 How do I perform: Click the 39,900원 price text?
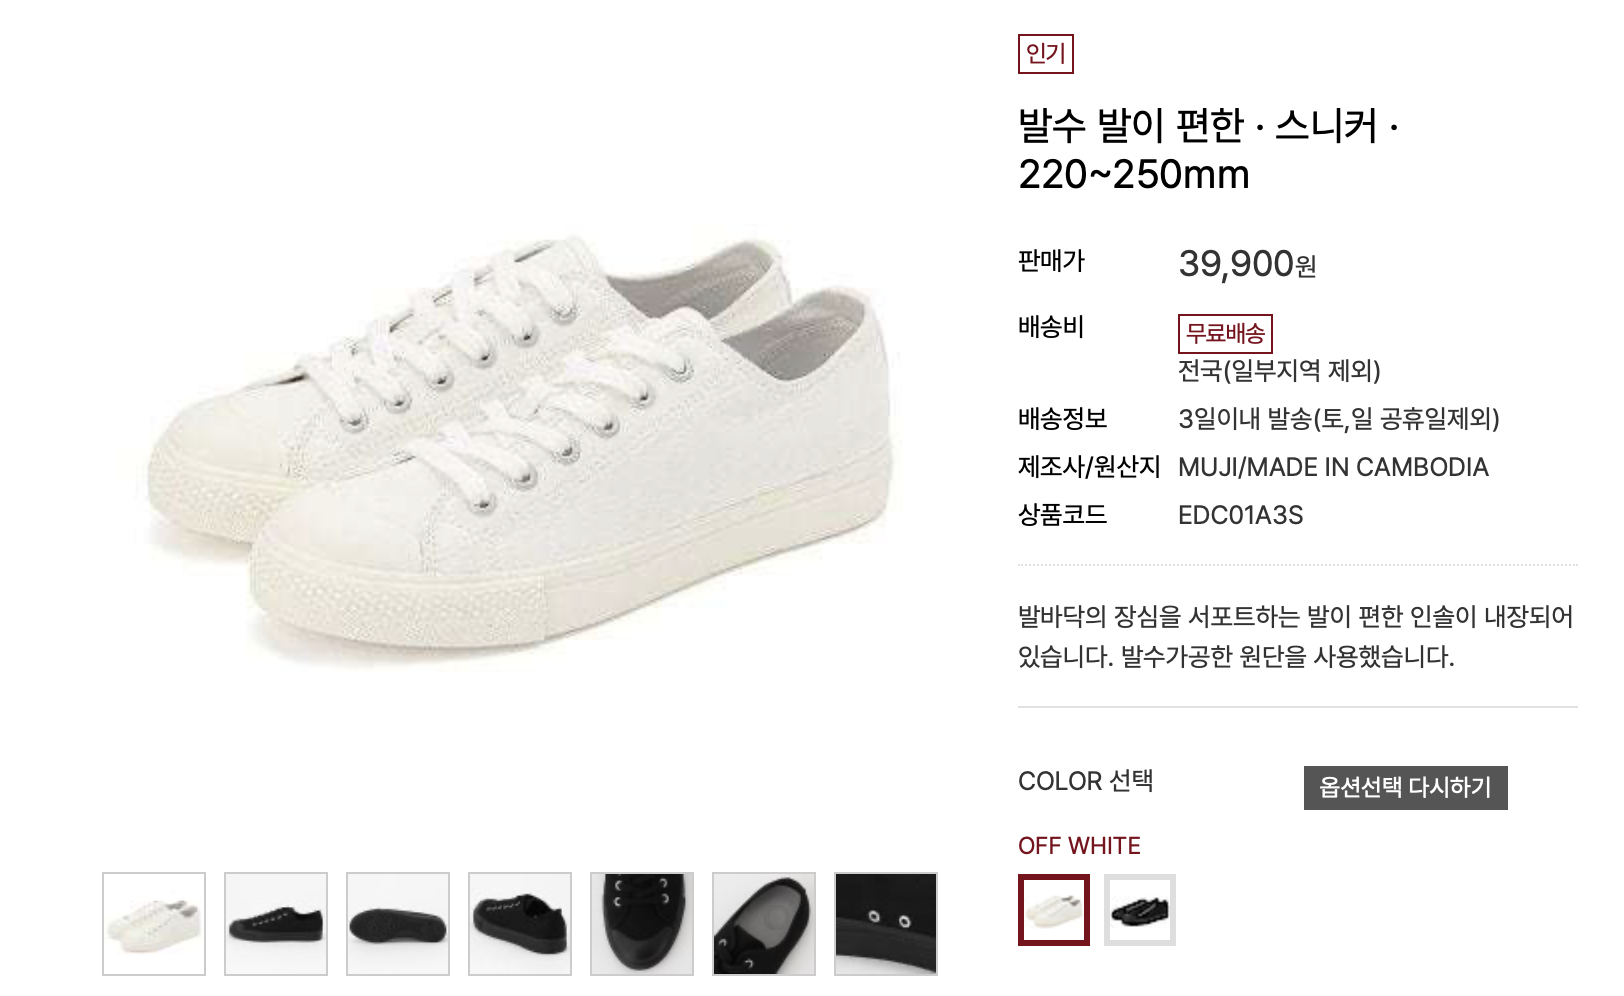pyautogui.click(x=1247, y=264)
